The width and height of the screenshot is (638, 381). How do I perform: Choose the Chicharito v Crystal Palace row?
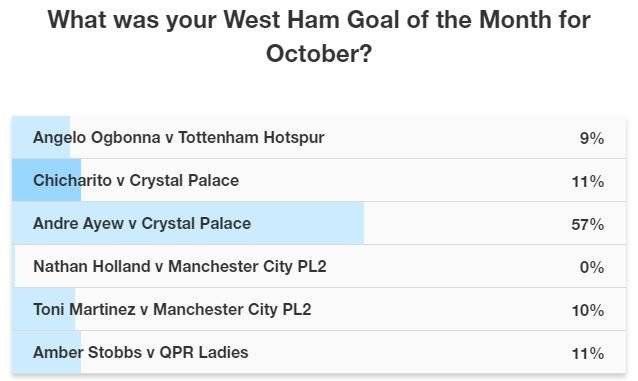click(319, 180)
